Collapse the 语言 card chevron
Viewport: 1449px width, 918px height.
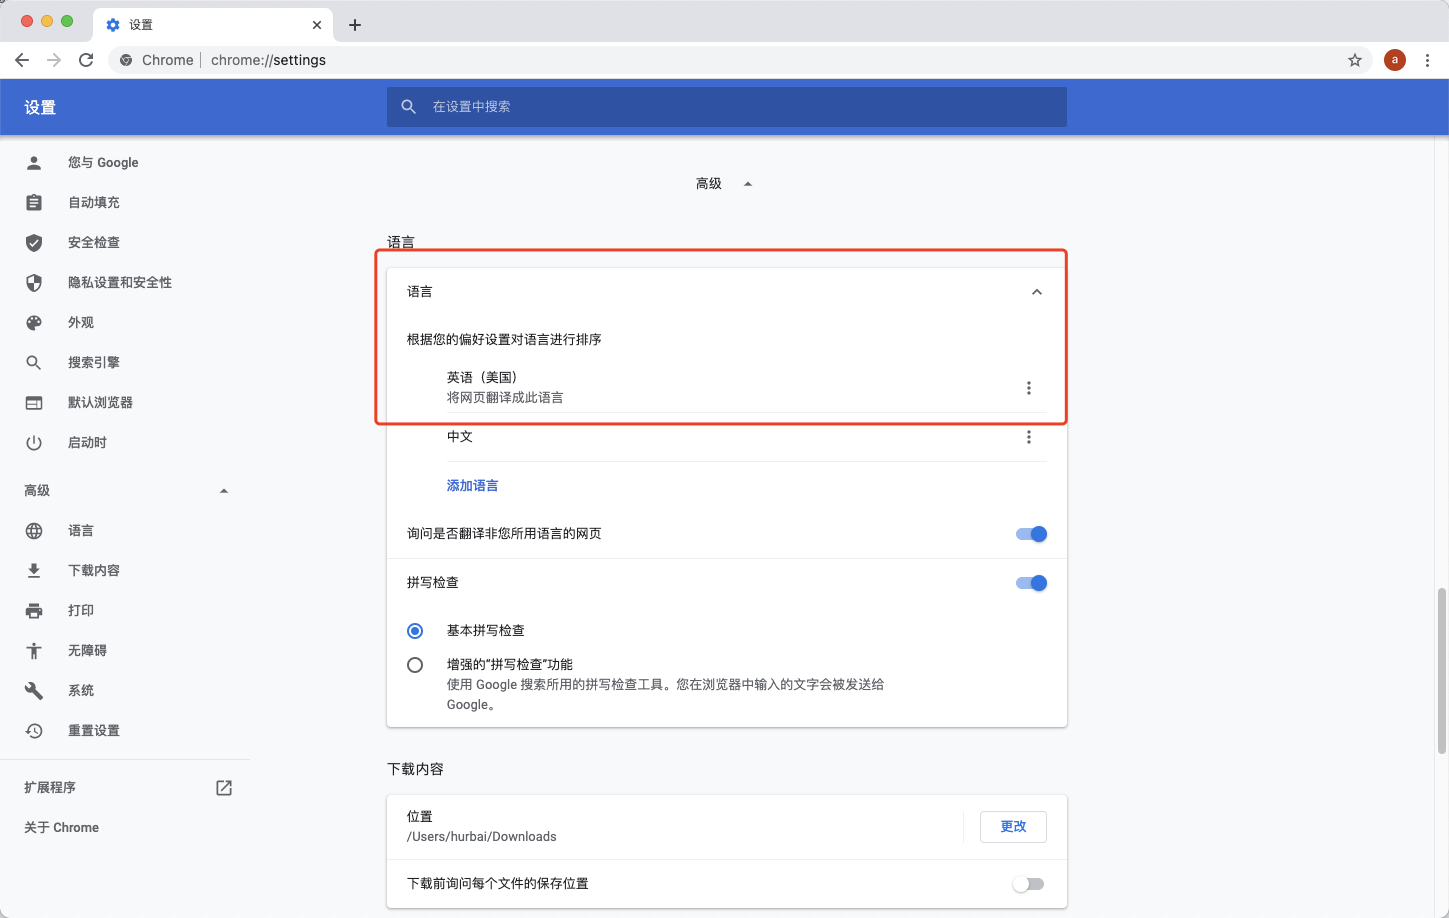coord(1036,291)
